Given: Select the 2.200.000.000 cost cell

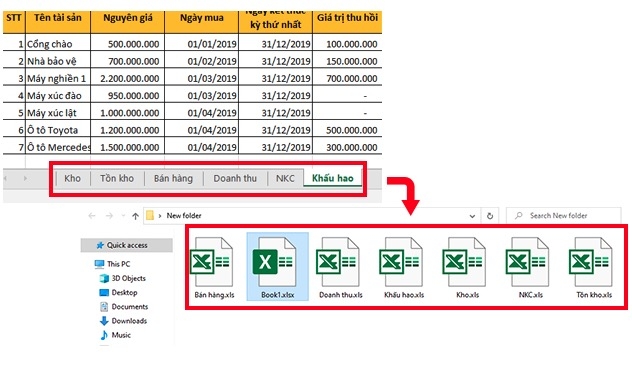Looking at the screenshot, I should (x=128, y=78).
